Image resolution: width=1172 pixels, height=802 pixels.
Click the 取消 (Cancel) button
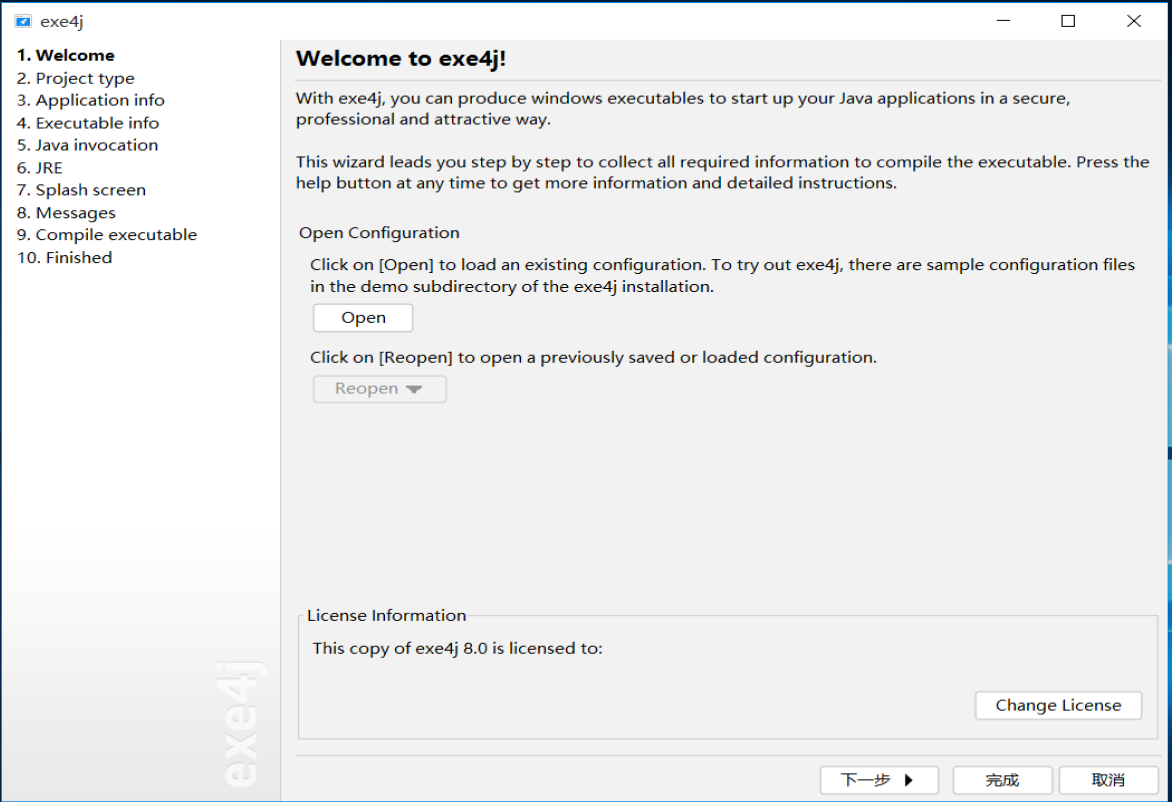(x=1108, y=780)
